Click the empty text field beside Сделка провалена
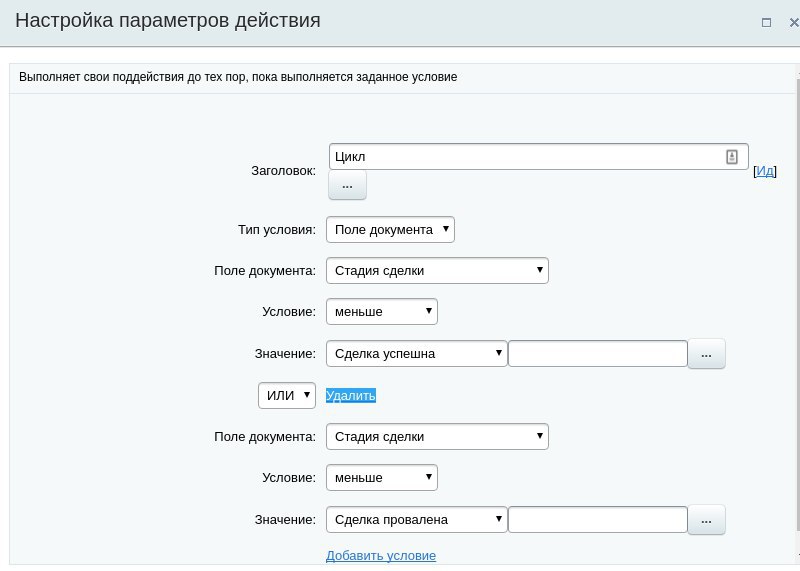The width and height of the screenshot is (800, 571). pyautogui.click(x=598, y=520)
